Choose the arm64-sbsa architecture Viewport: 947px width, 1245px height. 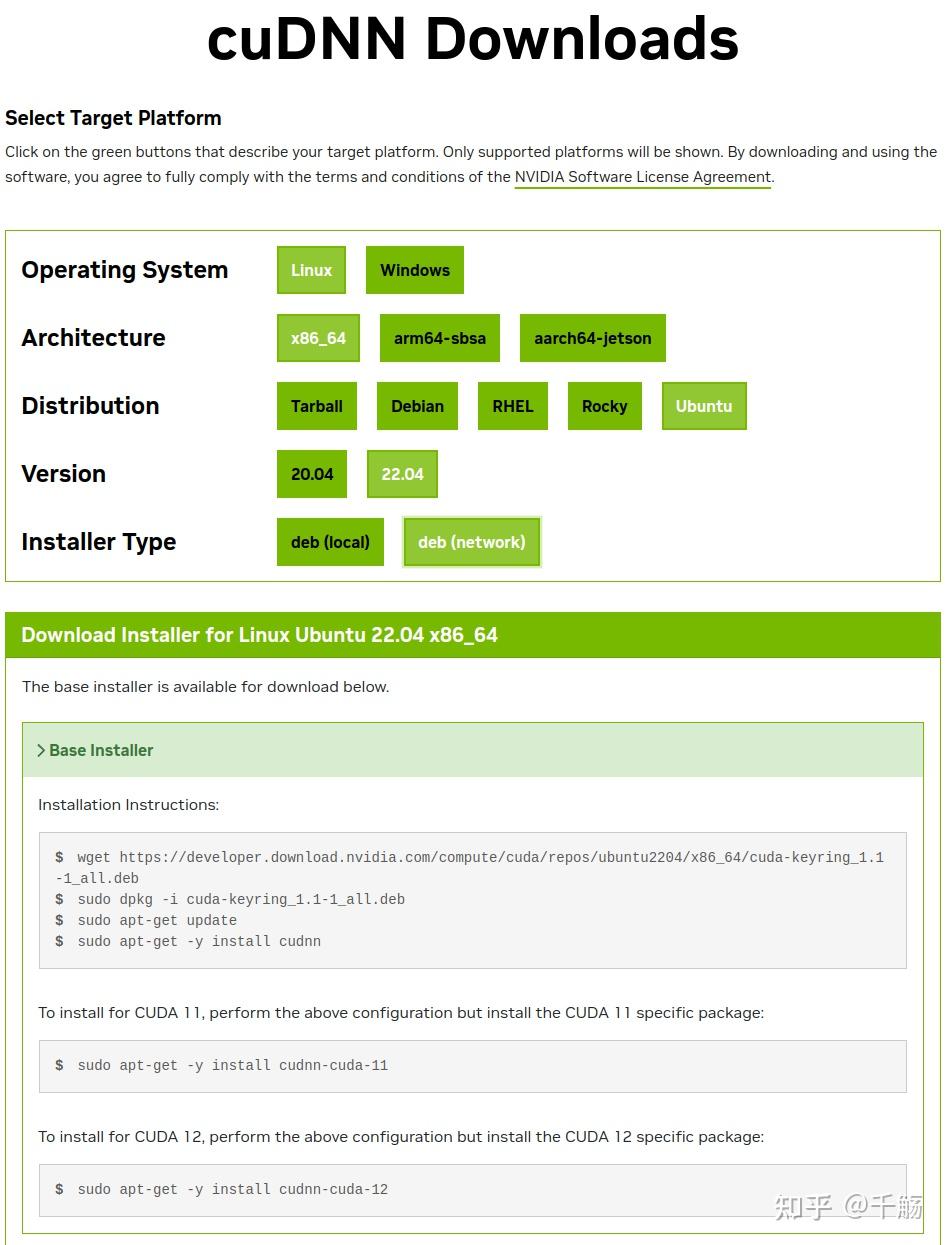pyautogui.click(x=439, y=338)
